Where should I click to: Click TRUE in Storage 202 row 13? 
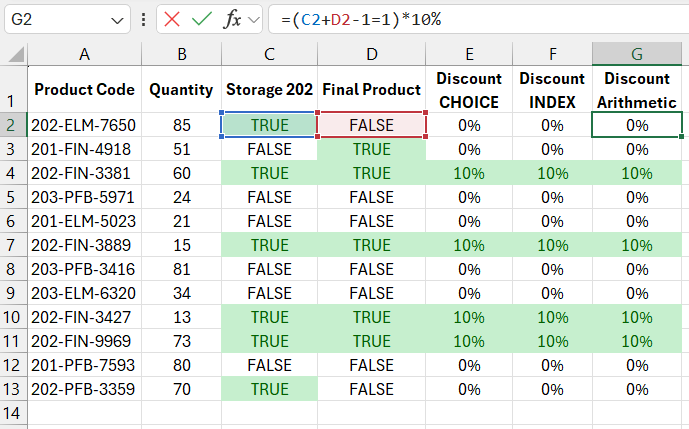point(269,389)
